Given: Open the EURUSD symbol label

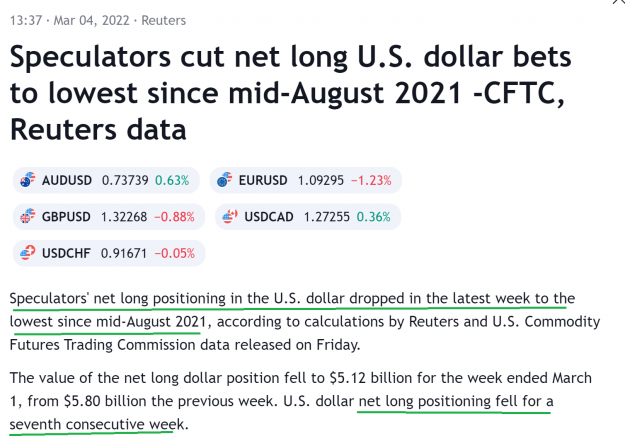Looking at the screenshot, I should coord(263,180).
